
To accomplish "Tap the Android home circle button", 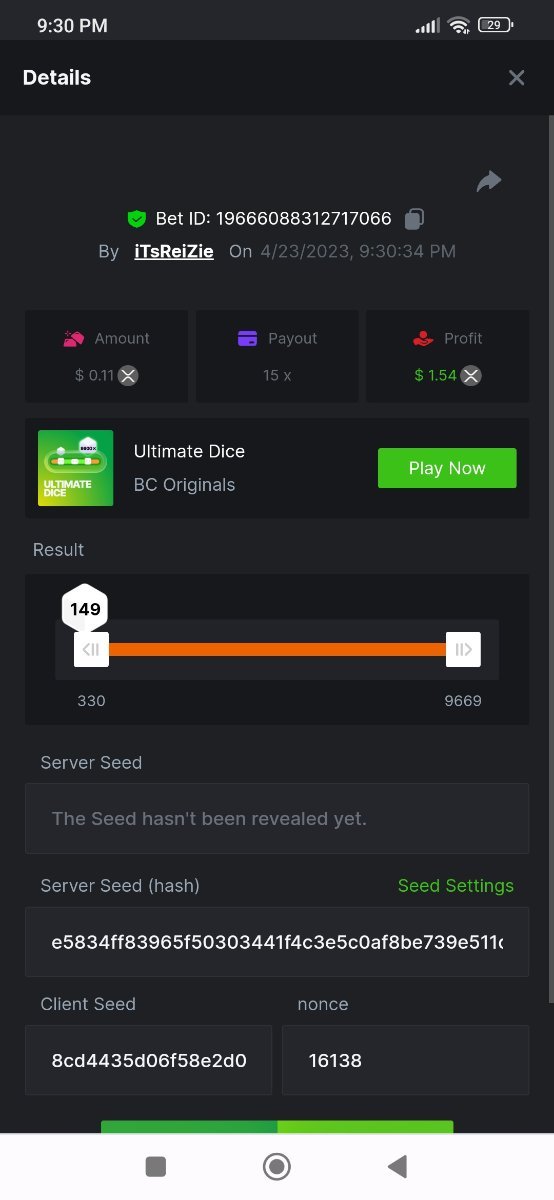I will click(x=277, y=1166).
